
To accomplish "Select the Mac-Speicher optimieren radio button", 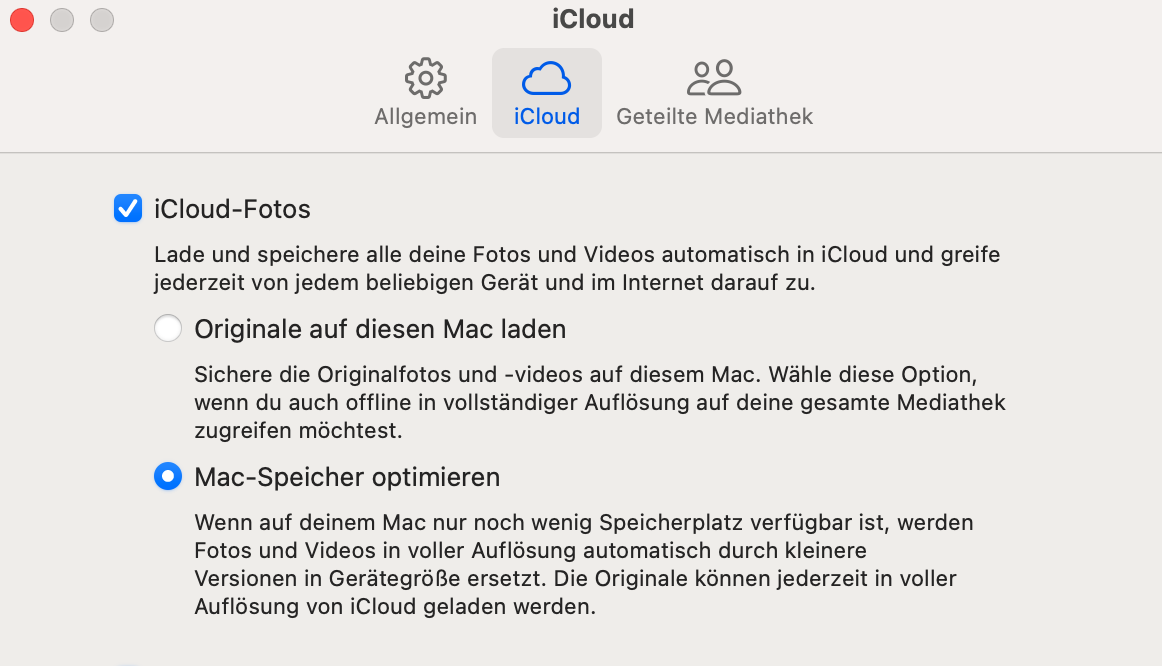I will coord(168,477).
